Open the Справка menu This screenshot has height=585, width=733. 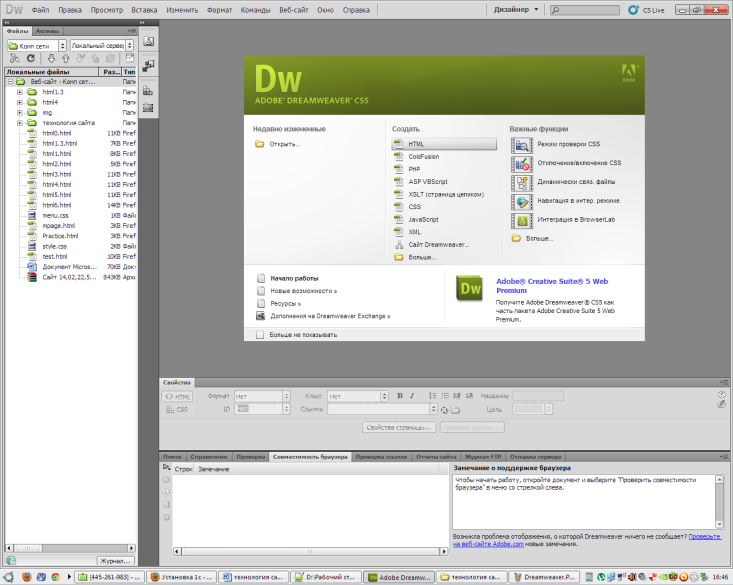pos(356,10)
